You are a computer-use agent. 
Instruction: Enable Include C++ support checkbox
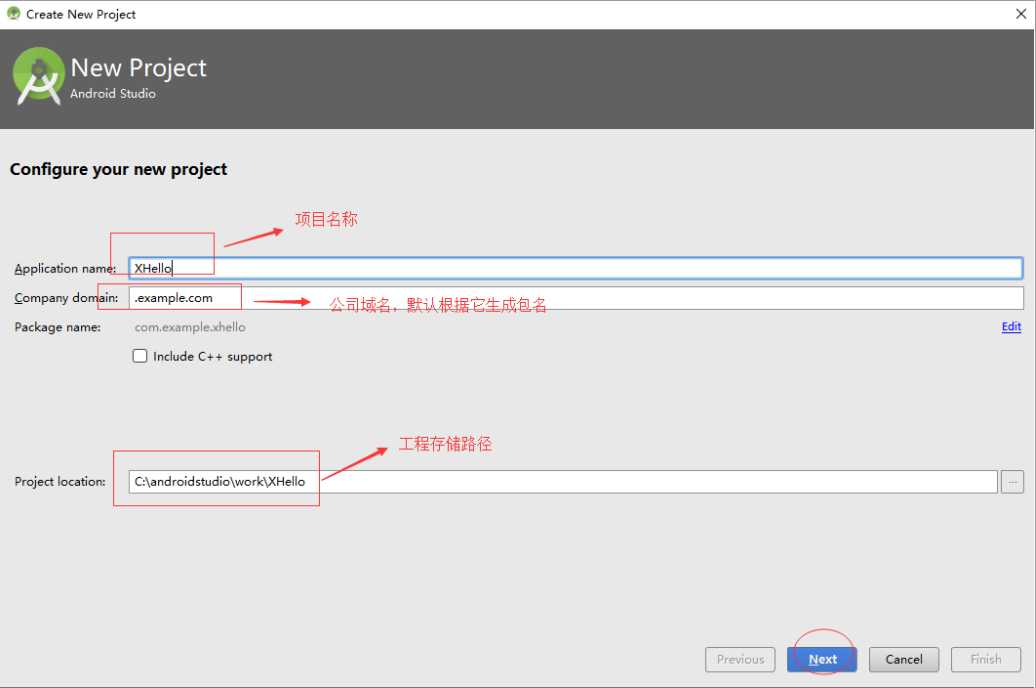point(139,356)
